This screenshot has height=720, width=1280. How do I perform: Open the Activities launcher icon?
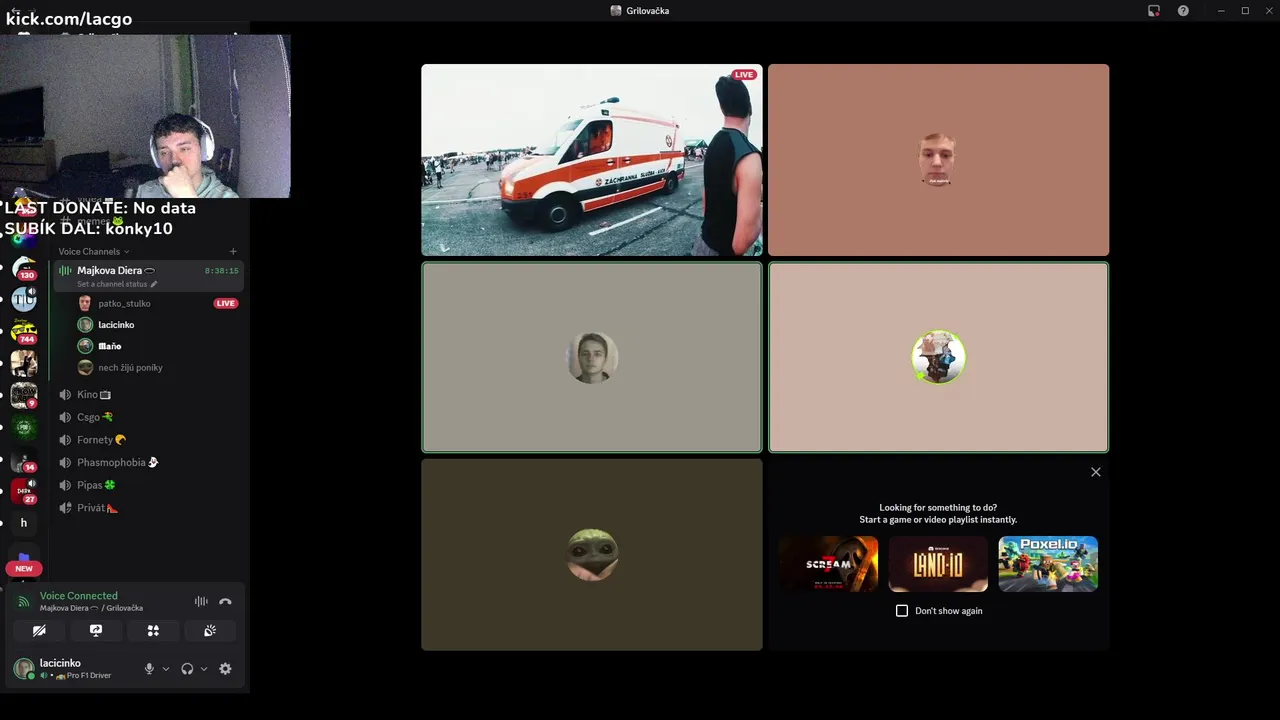pos(153,631)
